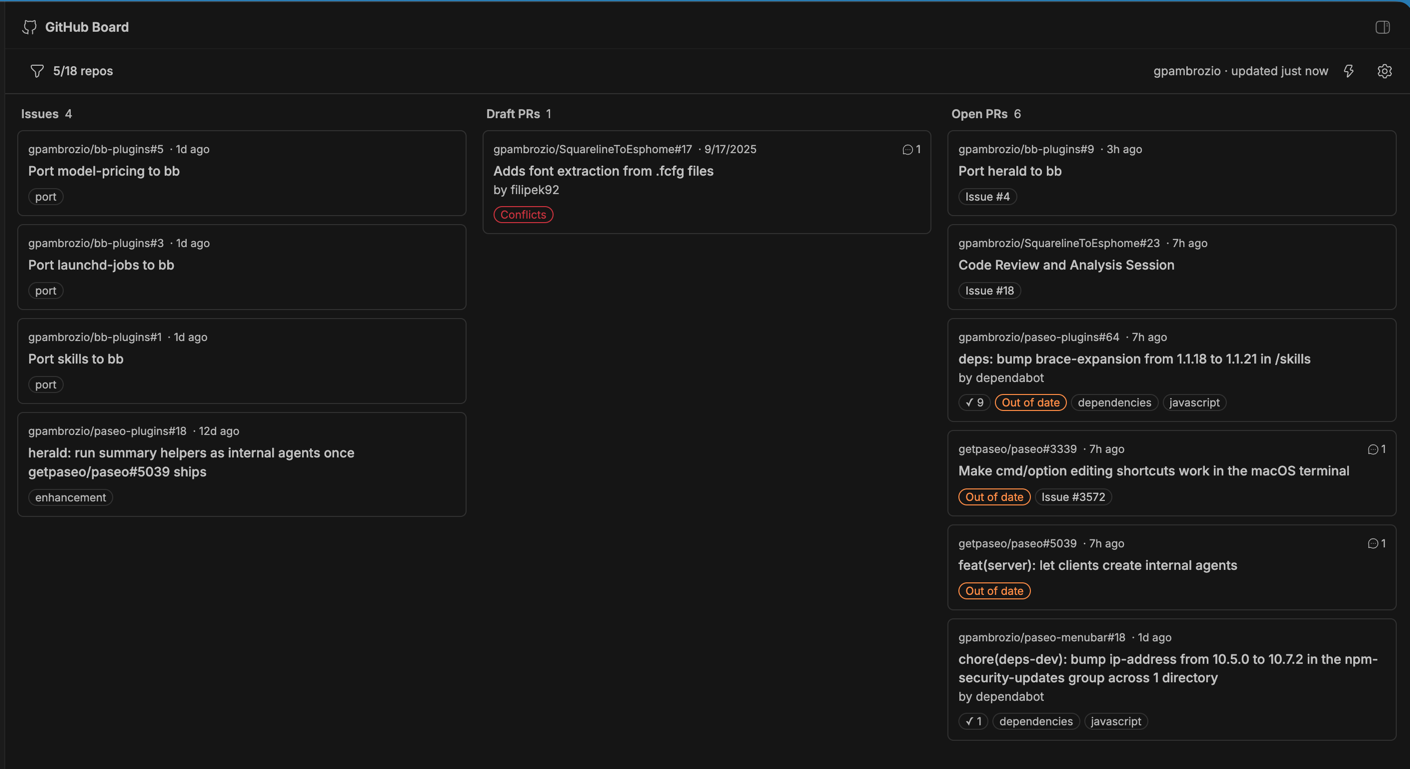Click the enhancement label
The image size is (1410, 769).
coord(70,498)
